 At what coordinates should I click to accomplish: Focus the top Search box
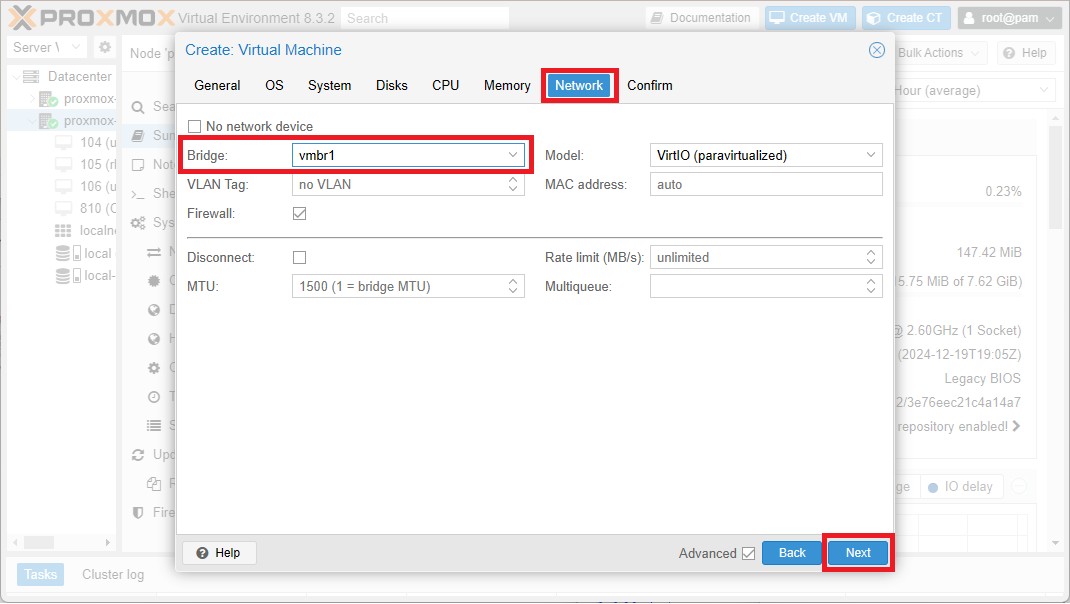pos(425,18)
